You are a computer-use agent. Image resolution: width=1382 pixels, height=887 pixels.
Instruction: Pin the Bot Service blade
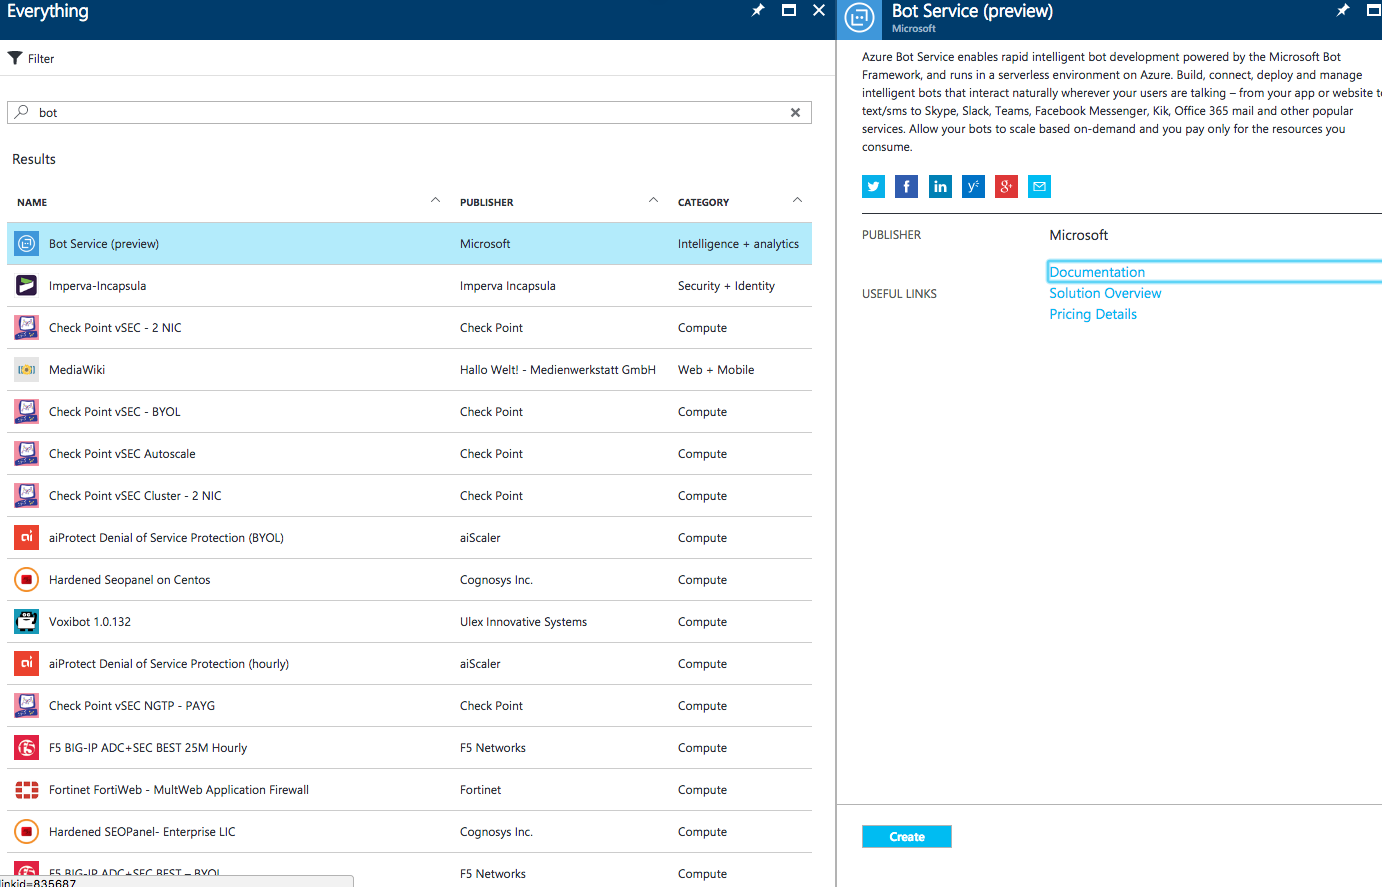(1343, 10)
